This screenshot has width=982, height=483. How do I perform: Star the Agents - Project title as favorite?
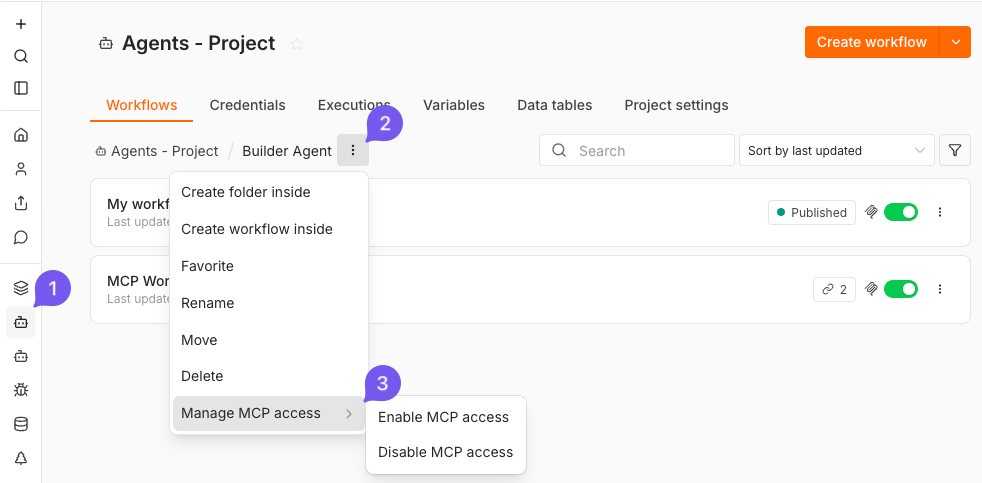297,44
